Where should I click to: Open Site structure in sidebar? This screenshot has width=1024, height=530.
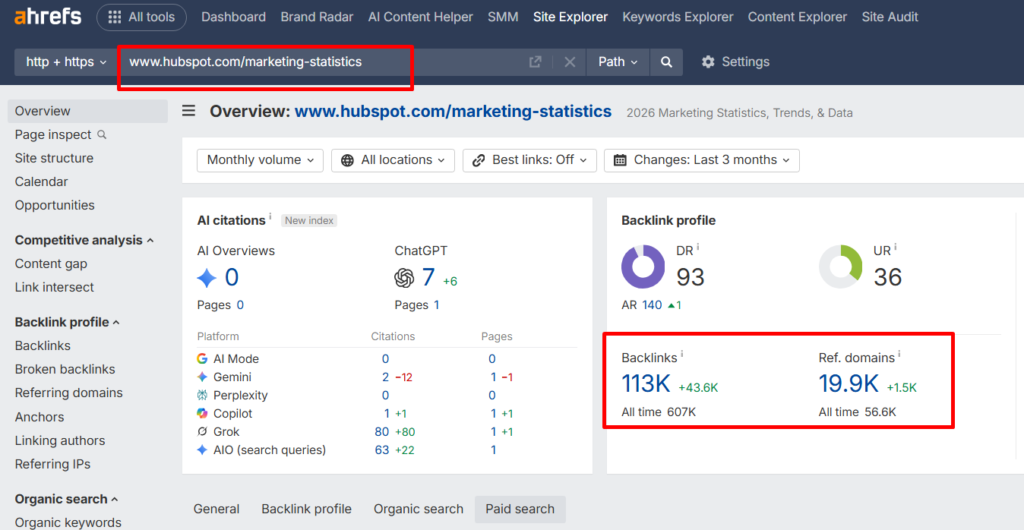tap(54, 158)
